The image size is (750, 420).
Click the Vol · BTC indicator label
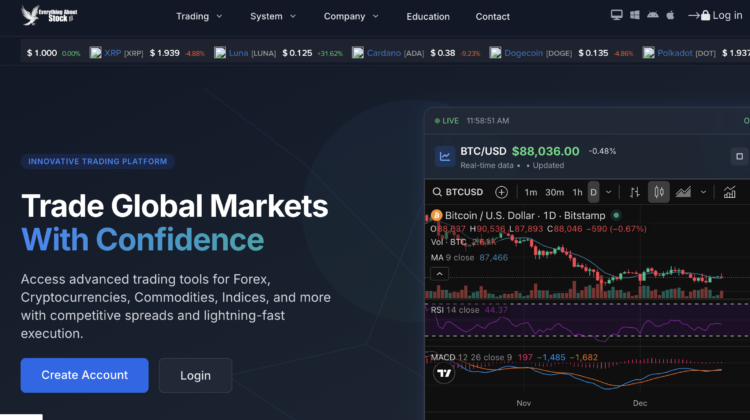(x=448, y=242)
